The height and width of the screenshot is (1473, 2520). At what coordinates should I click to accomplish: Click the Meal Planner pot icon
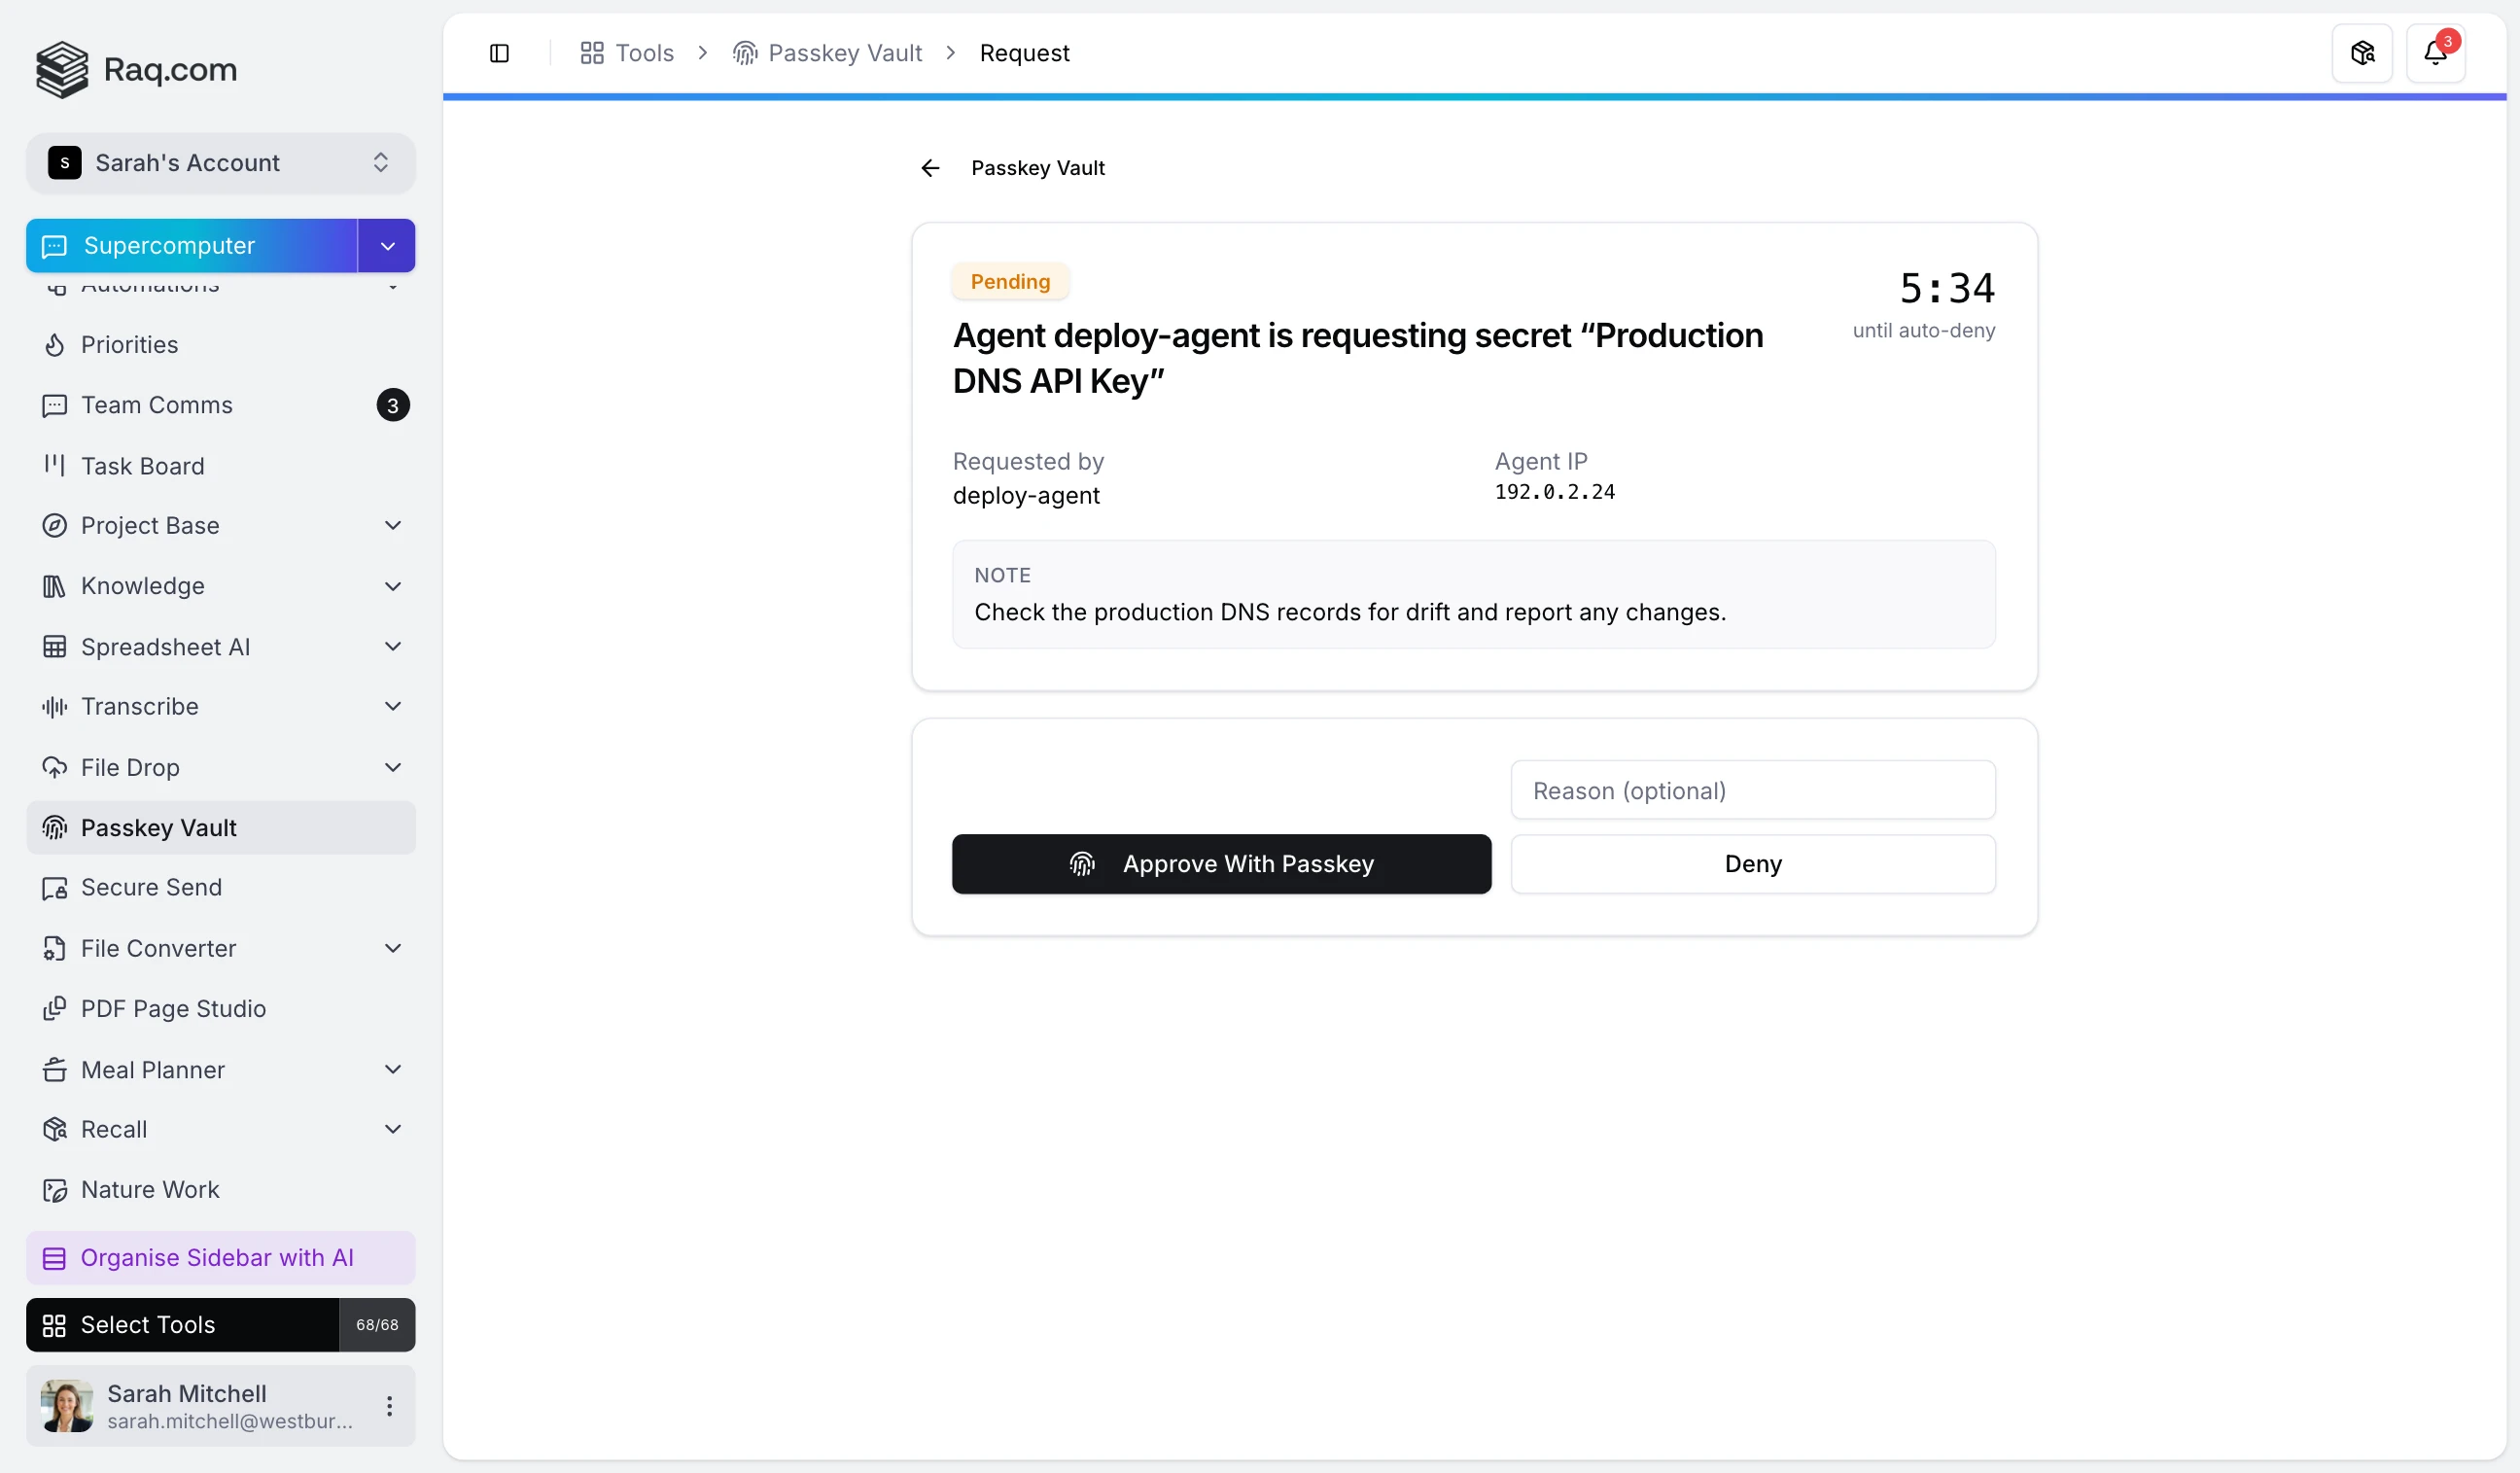click(55, 1070)
